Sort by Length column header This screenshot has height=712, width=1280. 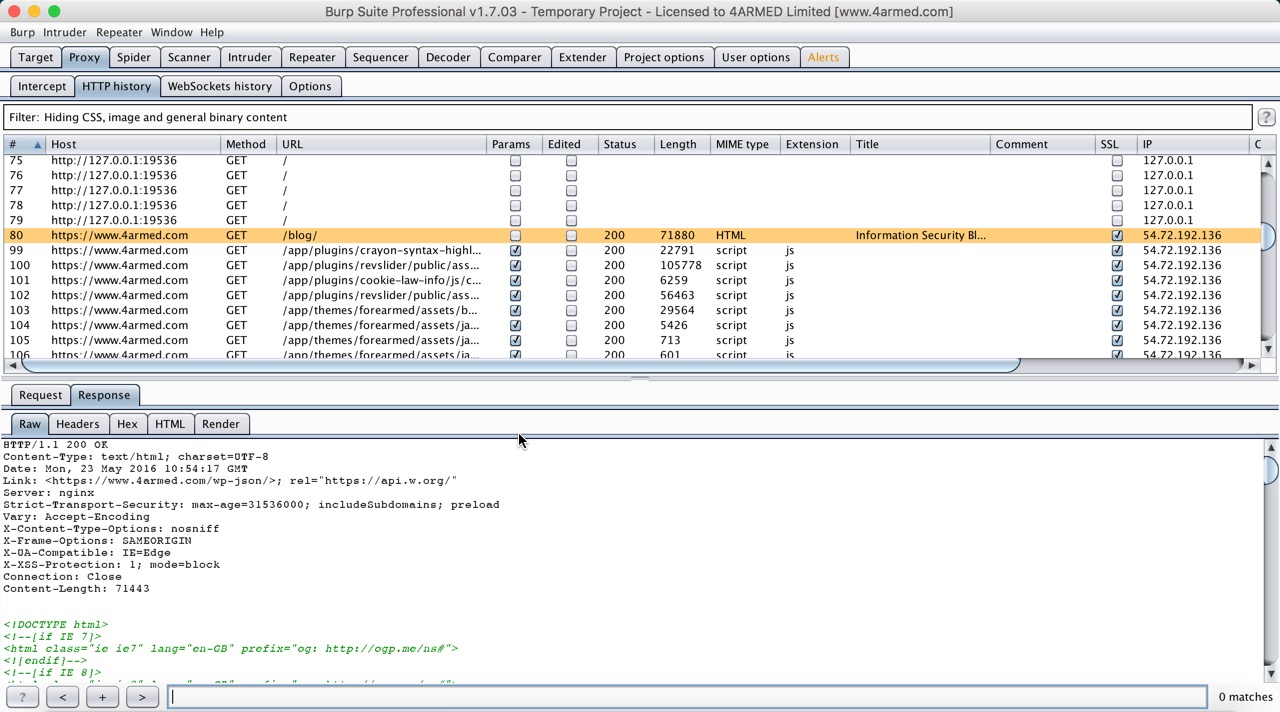[x=682, y=144]
